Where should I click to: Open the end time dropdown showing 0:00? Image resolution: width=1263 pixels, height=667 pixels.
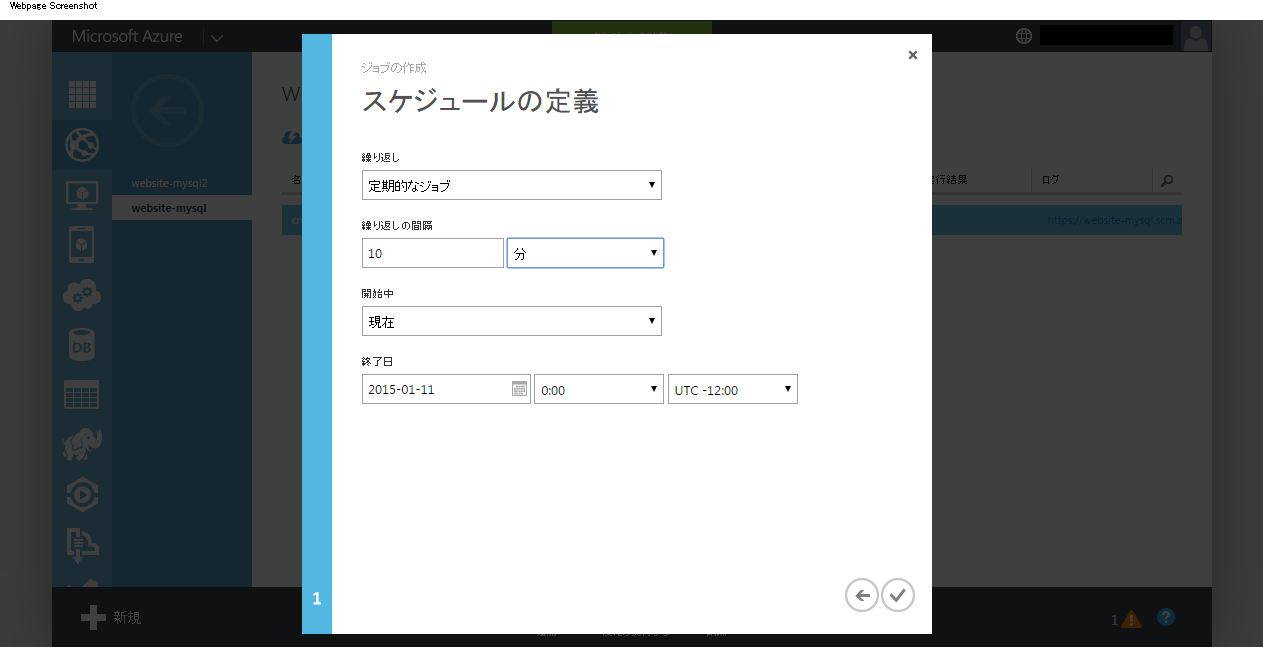pyautogui.click(x=598, y=389)
